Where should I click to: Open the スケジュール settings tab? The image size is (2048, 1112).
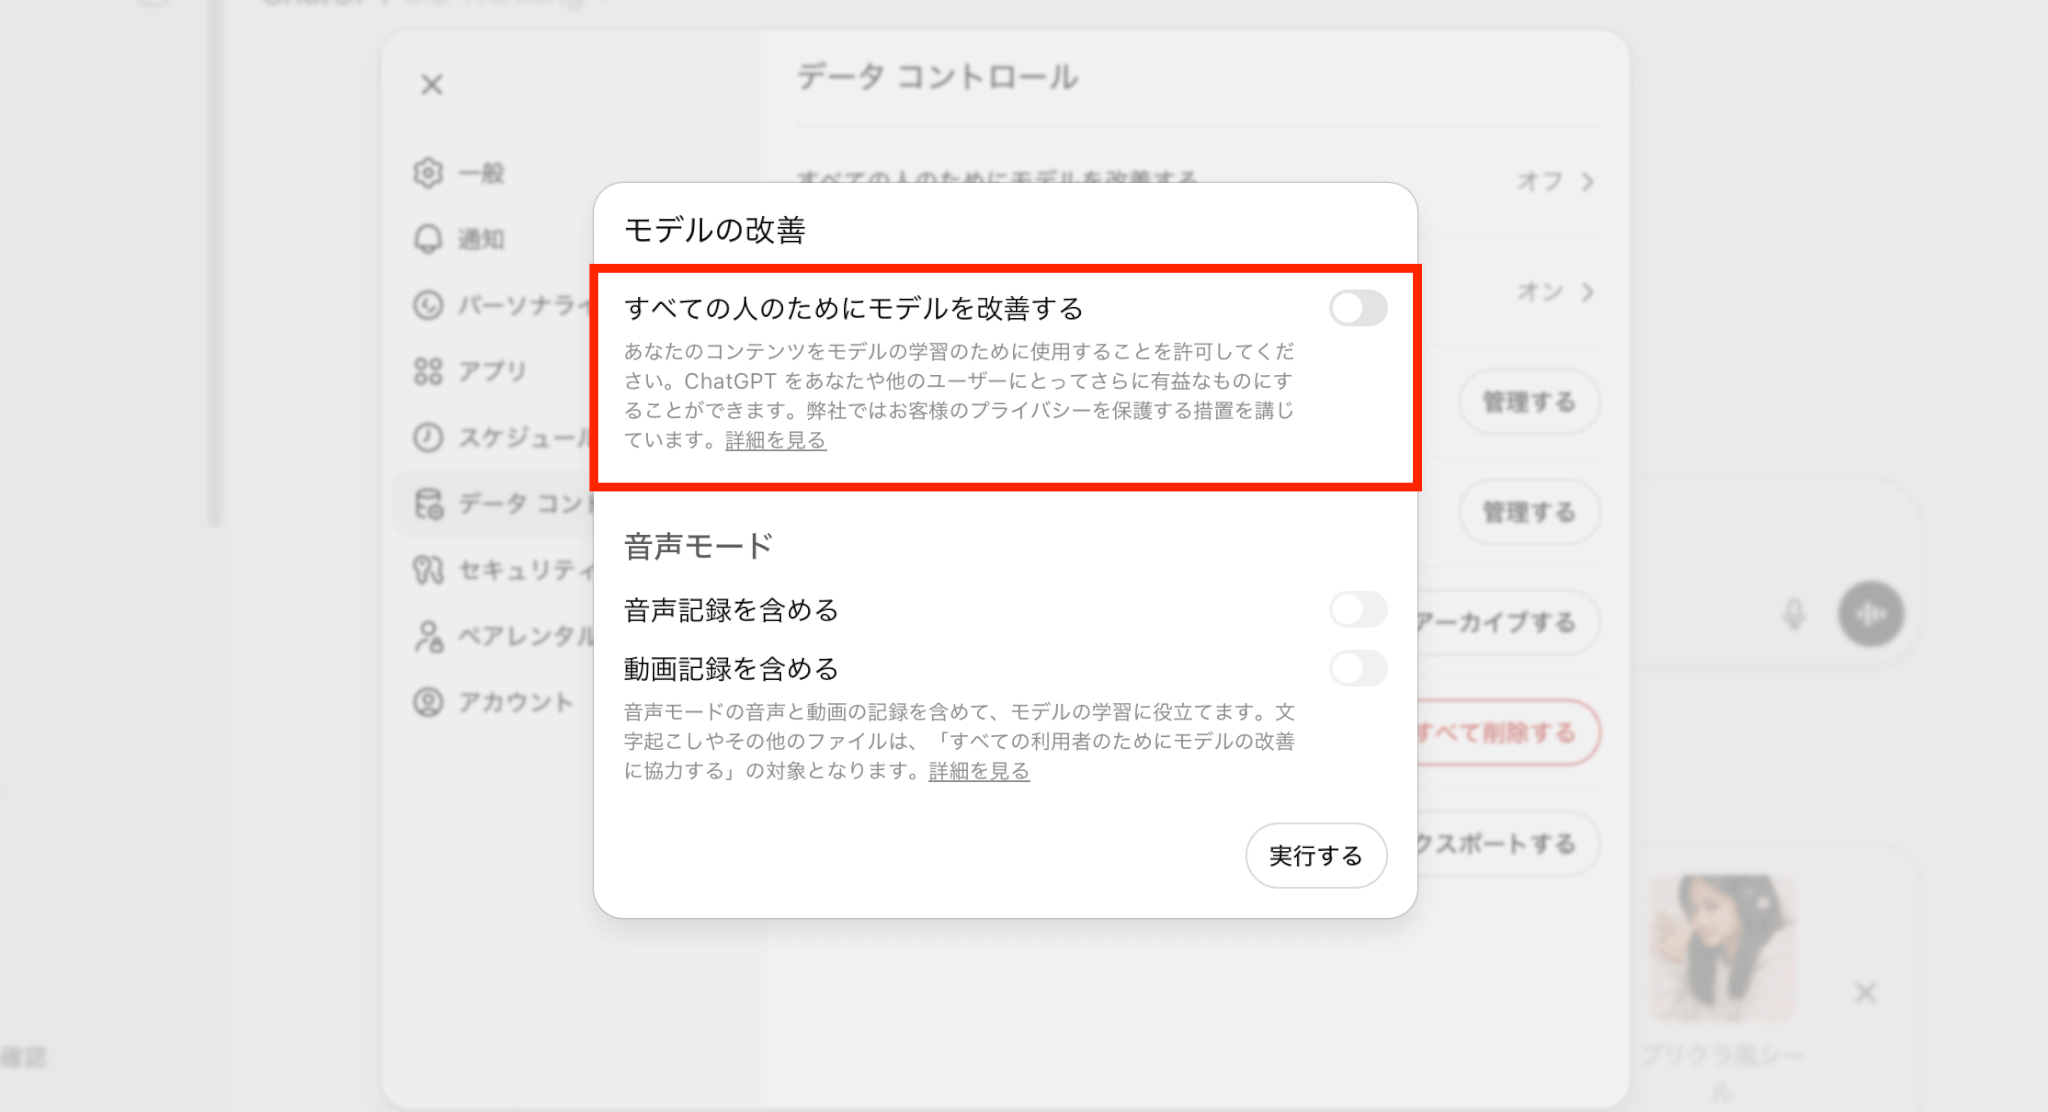(x=520, y=438)
